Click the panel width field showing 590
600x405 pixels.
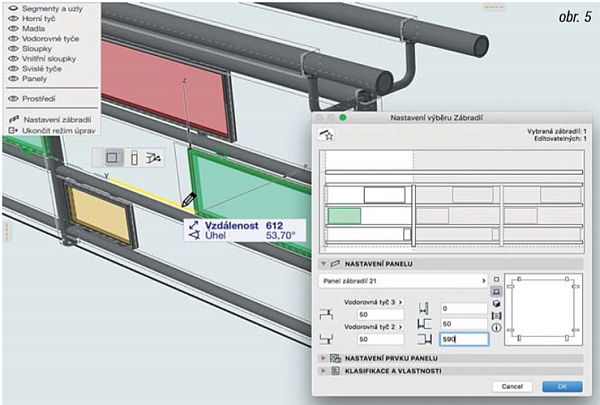[449, 340]
